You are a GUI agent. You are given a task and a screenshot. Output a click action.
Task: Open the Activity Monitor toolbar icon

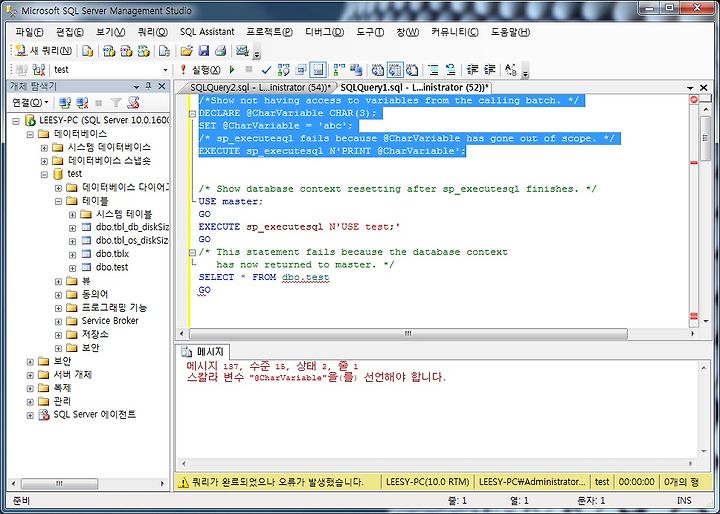(242, 51)
